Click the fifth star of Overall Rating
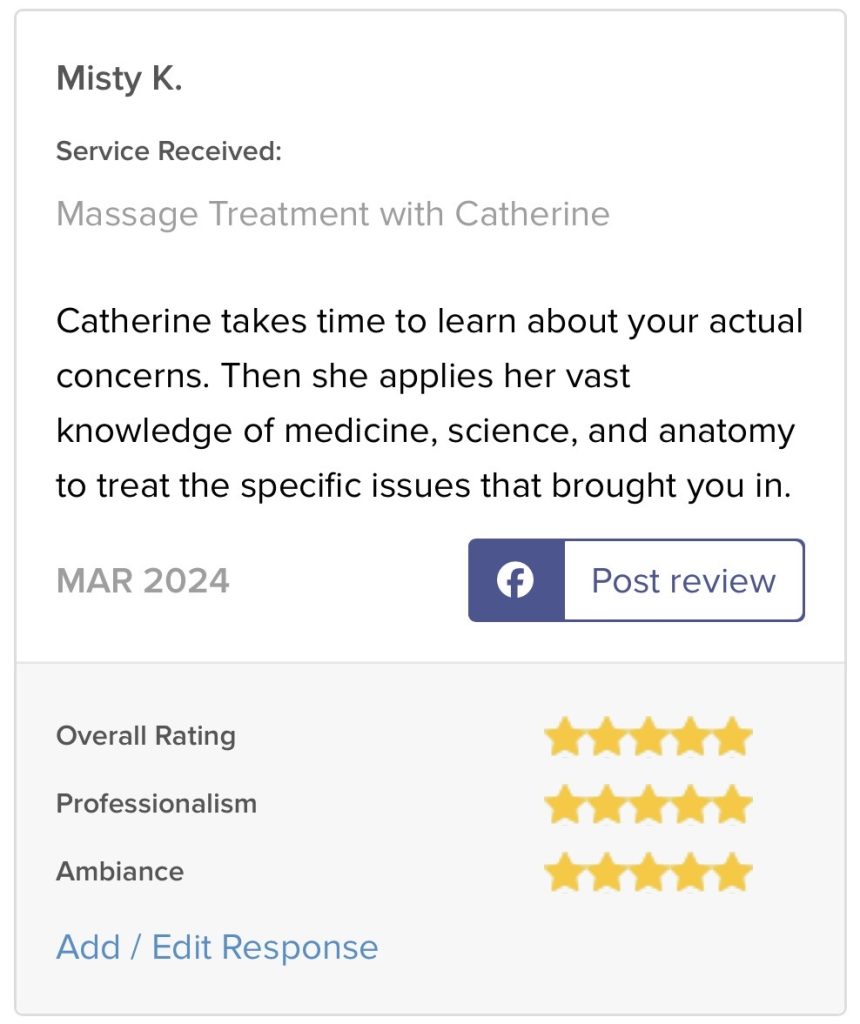 coord(733,737)
